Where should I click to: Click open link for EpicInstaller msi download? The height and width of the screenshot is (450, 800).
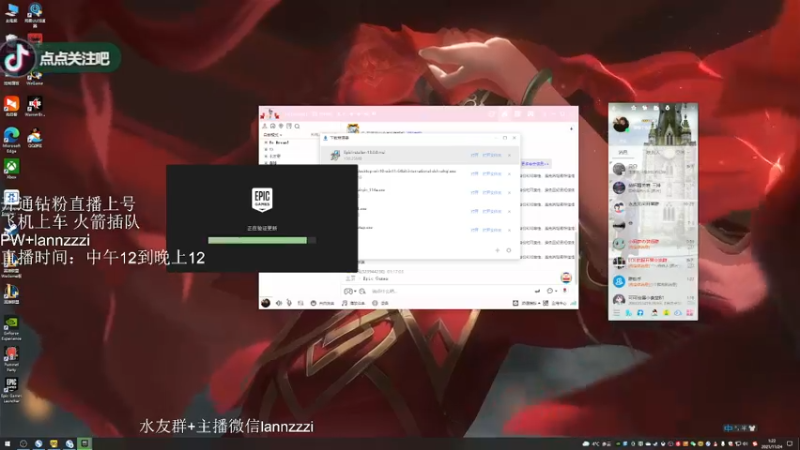[x=474, y=155]
